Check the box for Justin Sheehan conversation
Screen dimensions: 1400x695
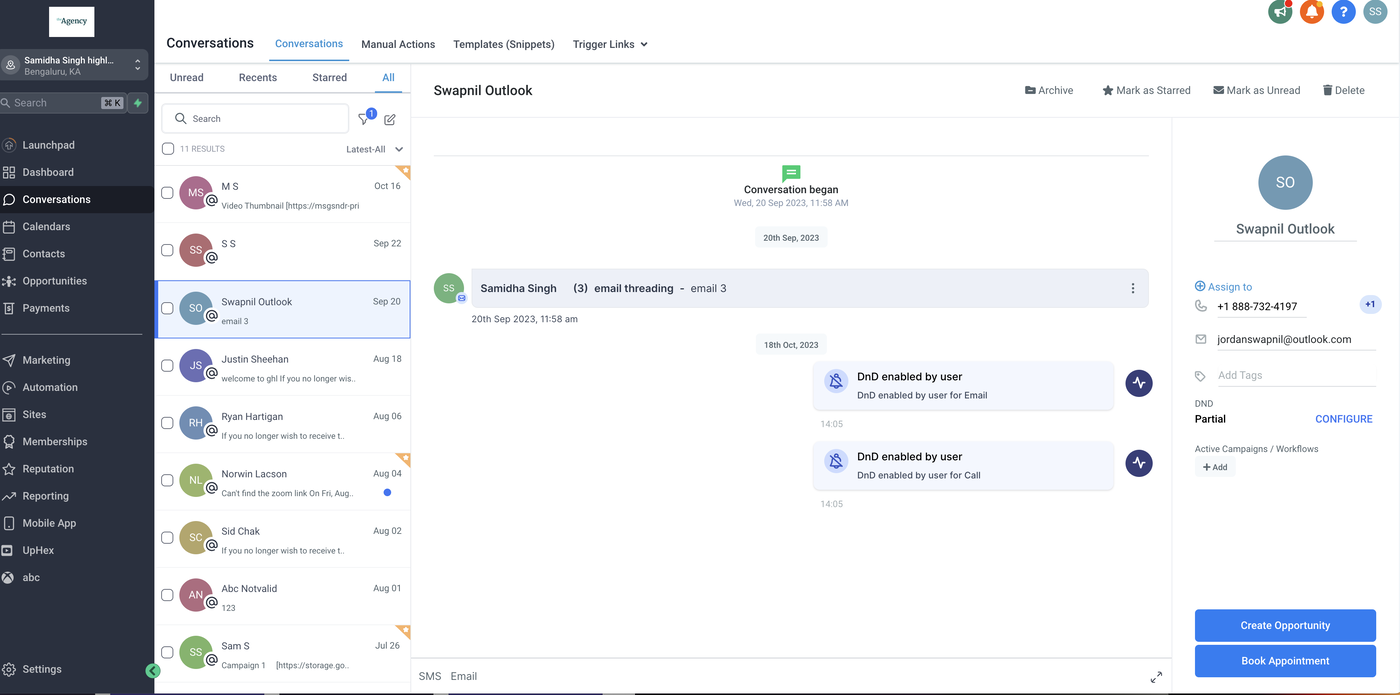[x=167, y=366]
